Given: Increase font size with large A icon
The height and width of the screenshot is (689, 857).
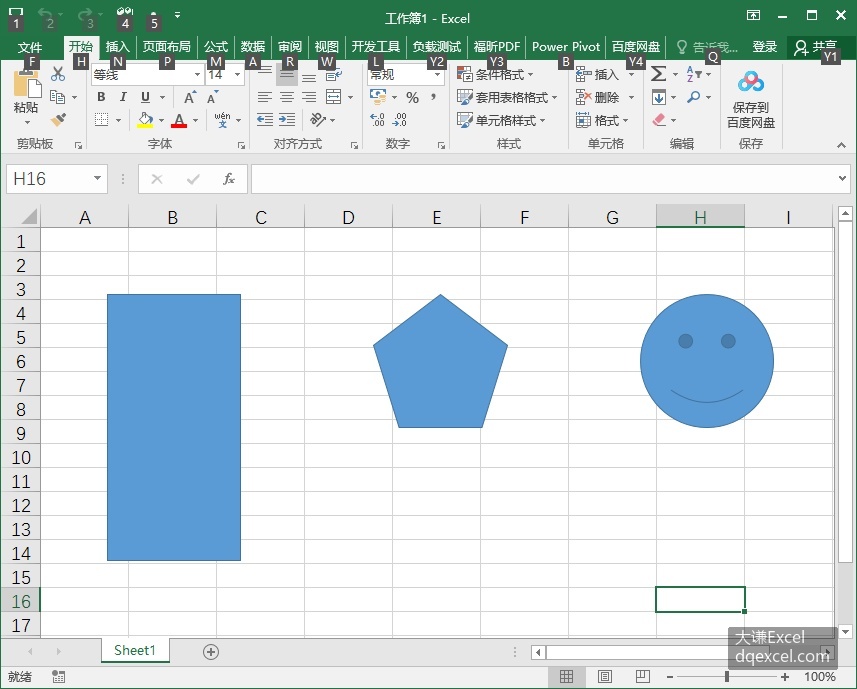Looking at the screenshot, I should point(190,97).
